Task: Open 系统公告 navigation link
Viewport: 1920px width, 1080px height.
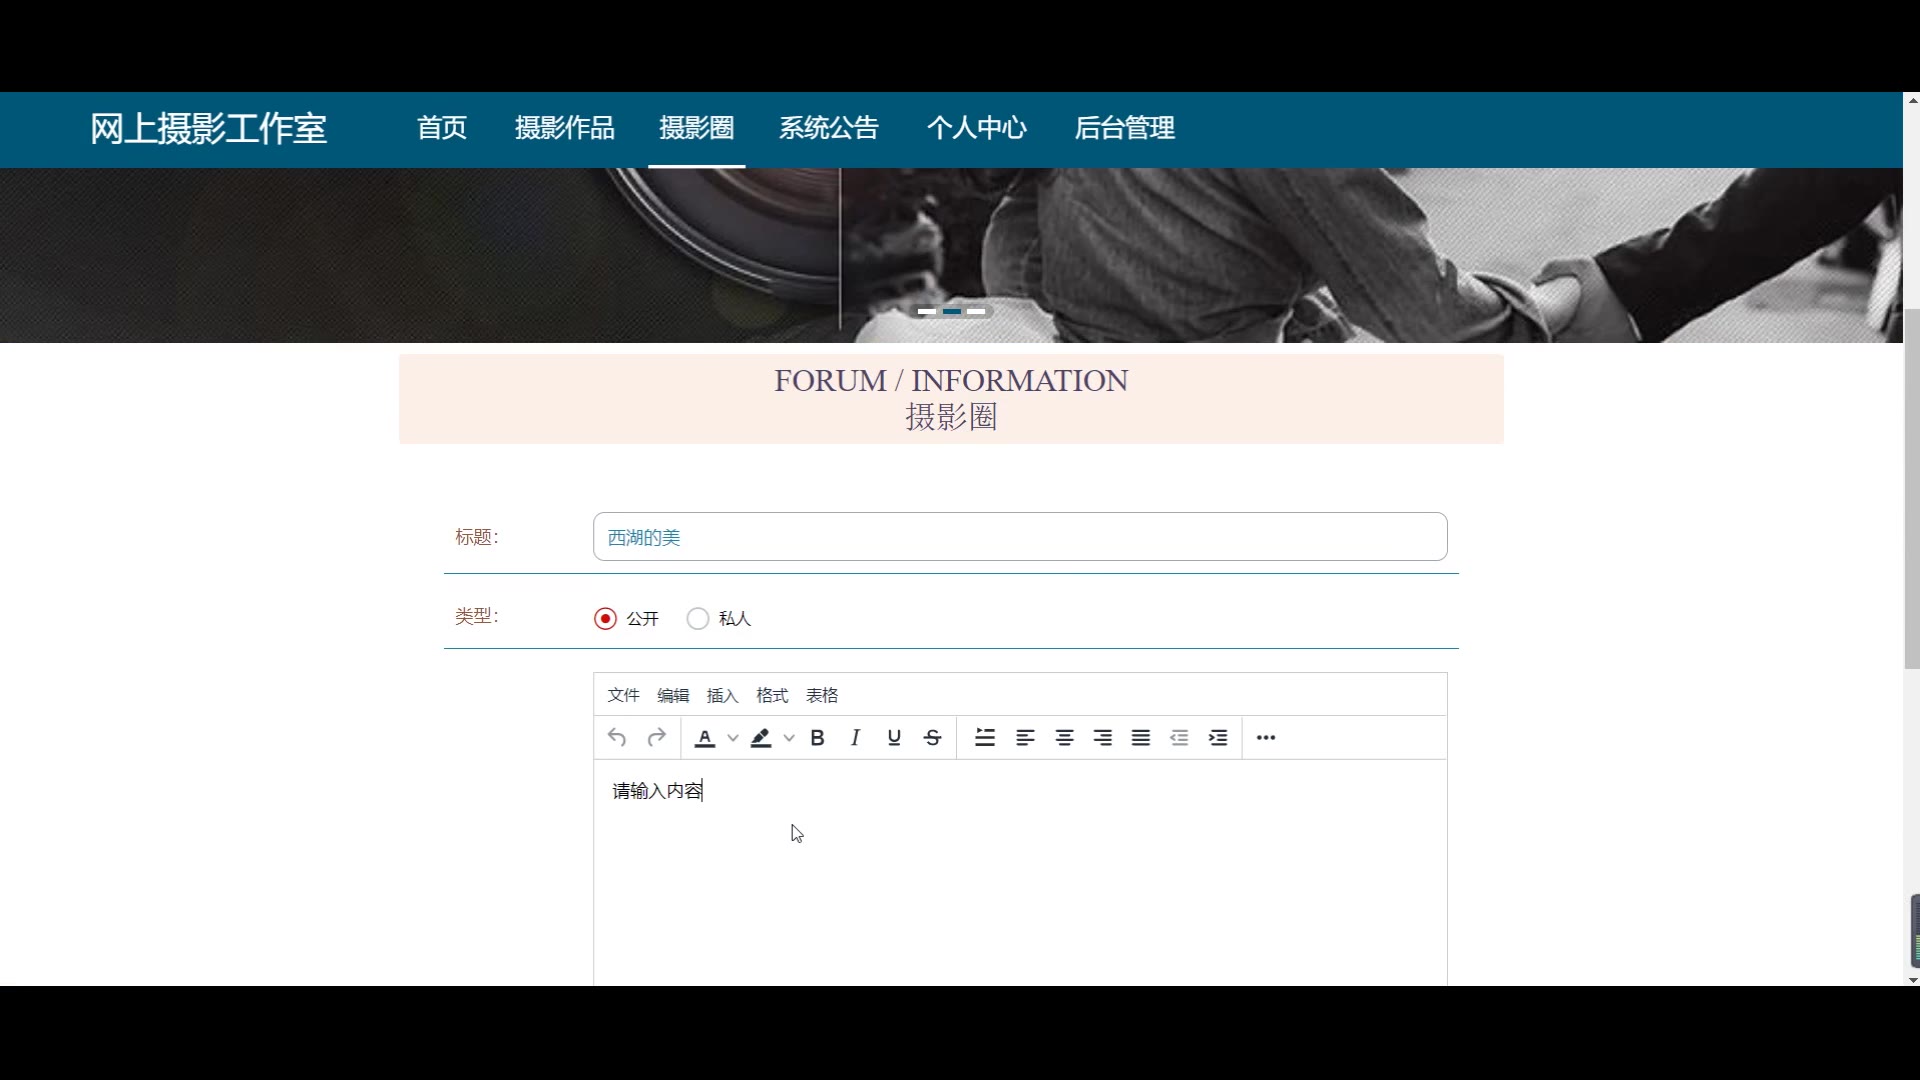Action: [x=829, y=128]
